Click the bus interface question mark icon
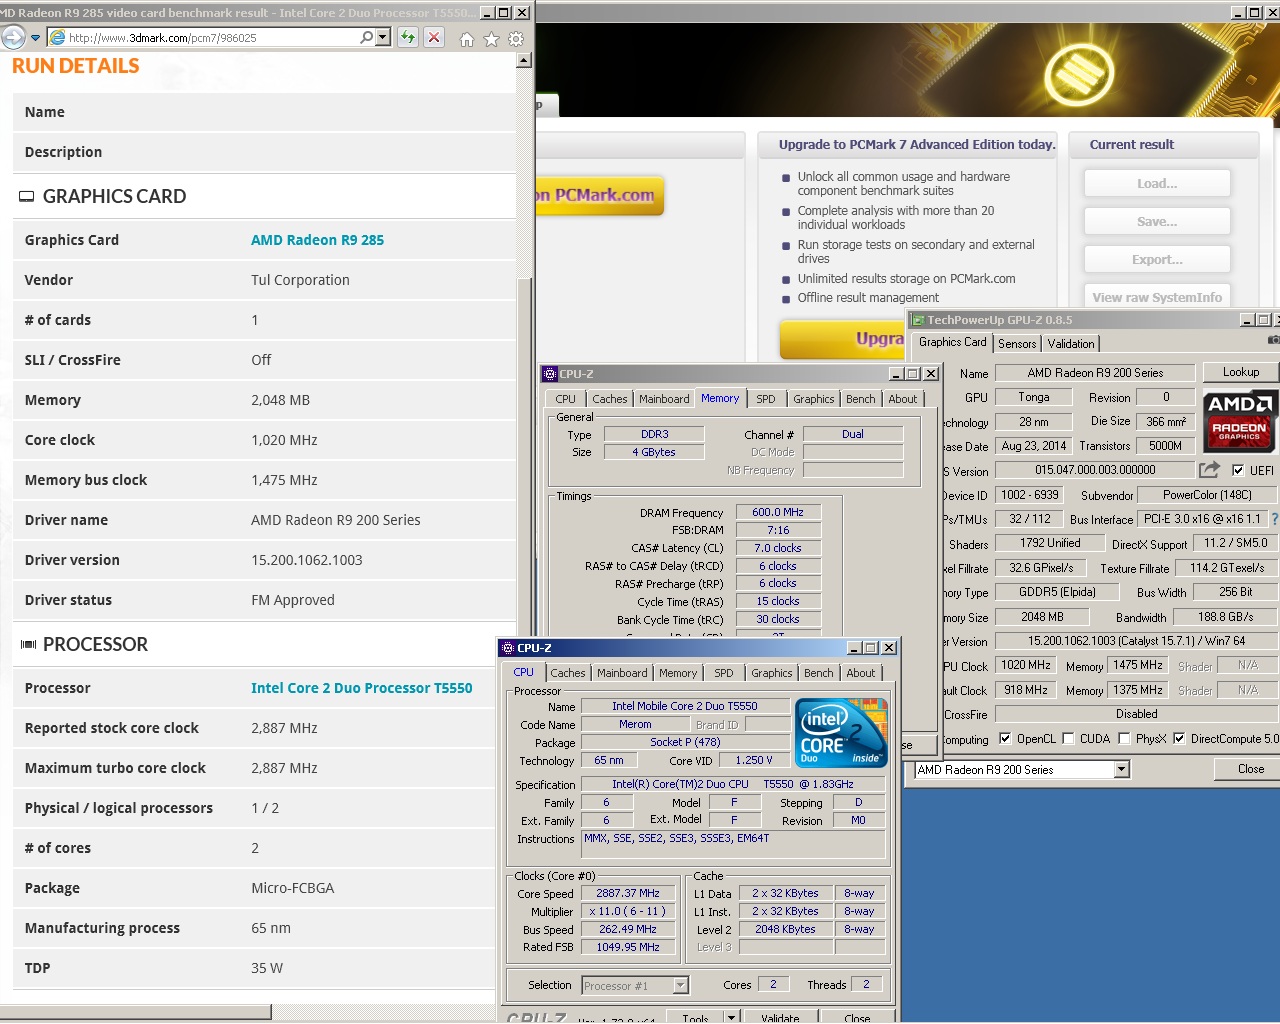The height and width of the screenshot is (1024, 1280). [1275, 519]
